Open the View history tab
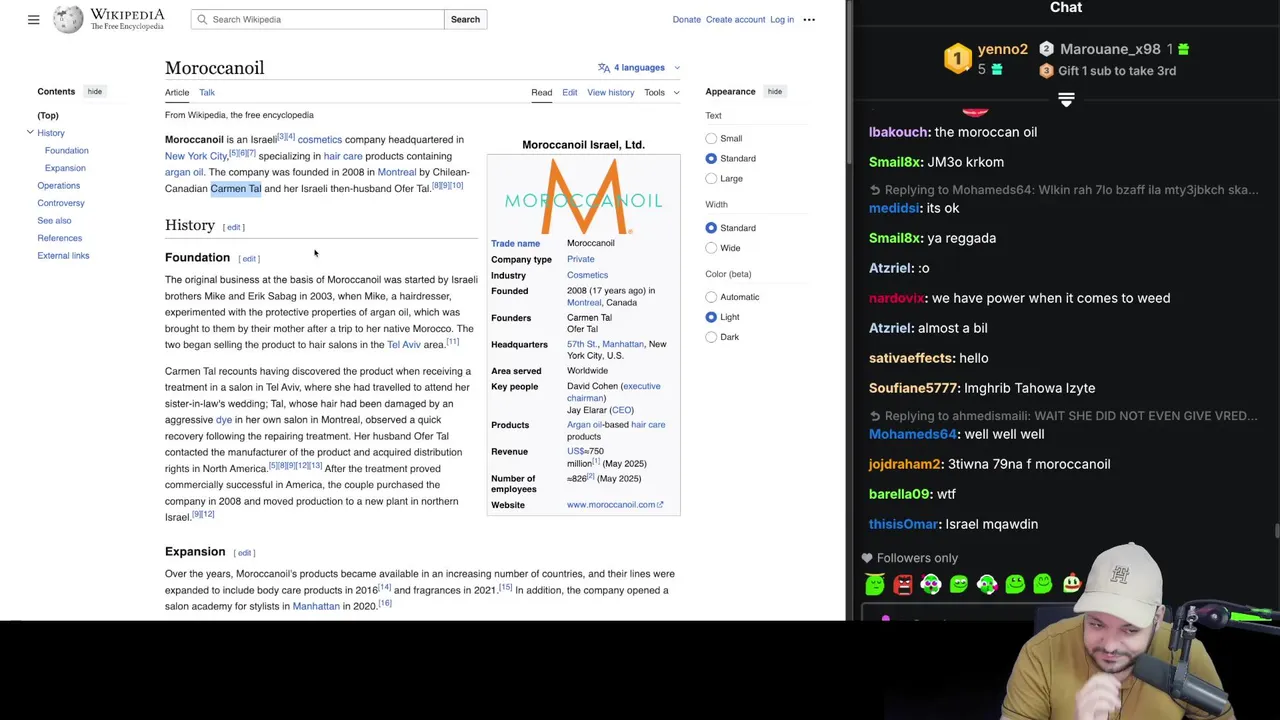1280x720 pixels. 610,92
